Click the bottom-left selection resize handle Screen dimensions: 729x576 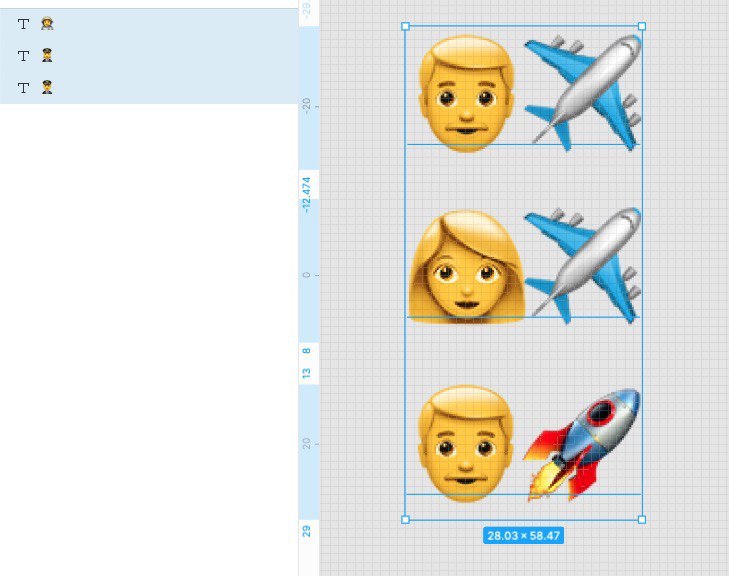405,519
